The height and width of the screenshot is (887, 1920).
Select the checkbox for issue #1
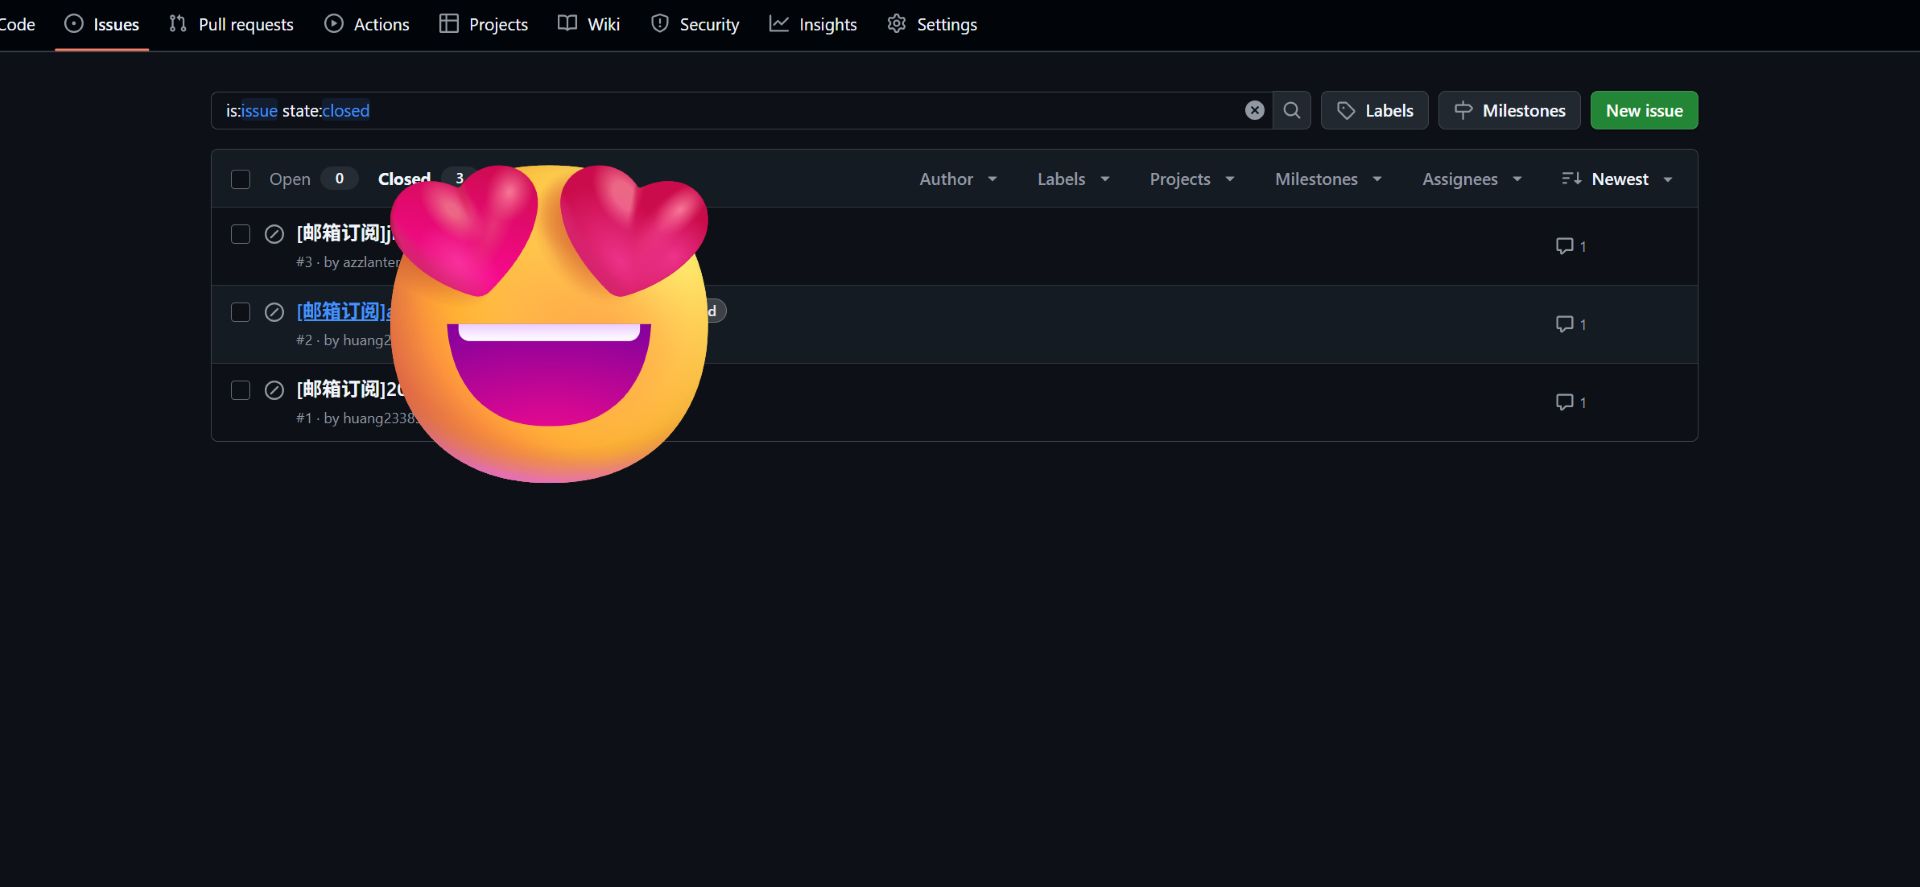click(240, 390)
